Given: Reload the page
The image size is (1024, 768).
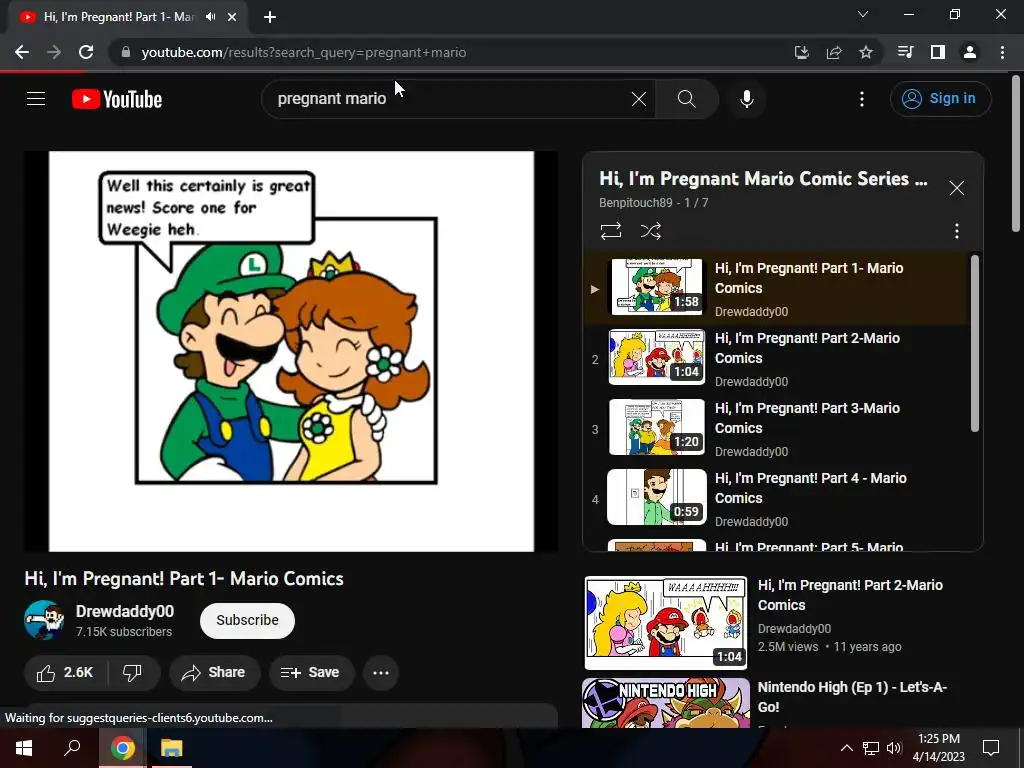Looking at the screenshot, I should pyautogui.click(x=86, y=52).
